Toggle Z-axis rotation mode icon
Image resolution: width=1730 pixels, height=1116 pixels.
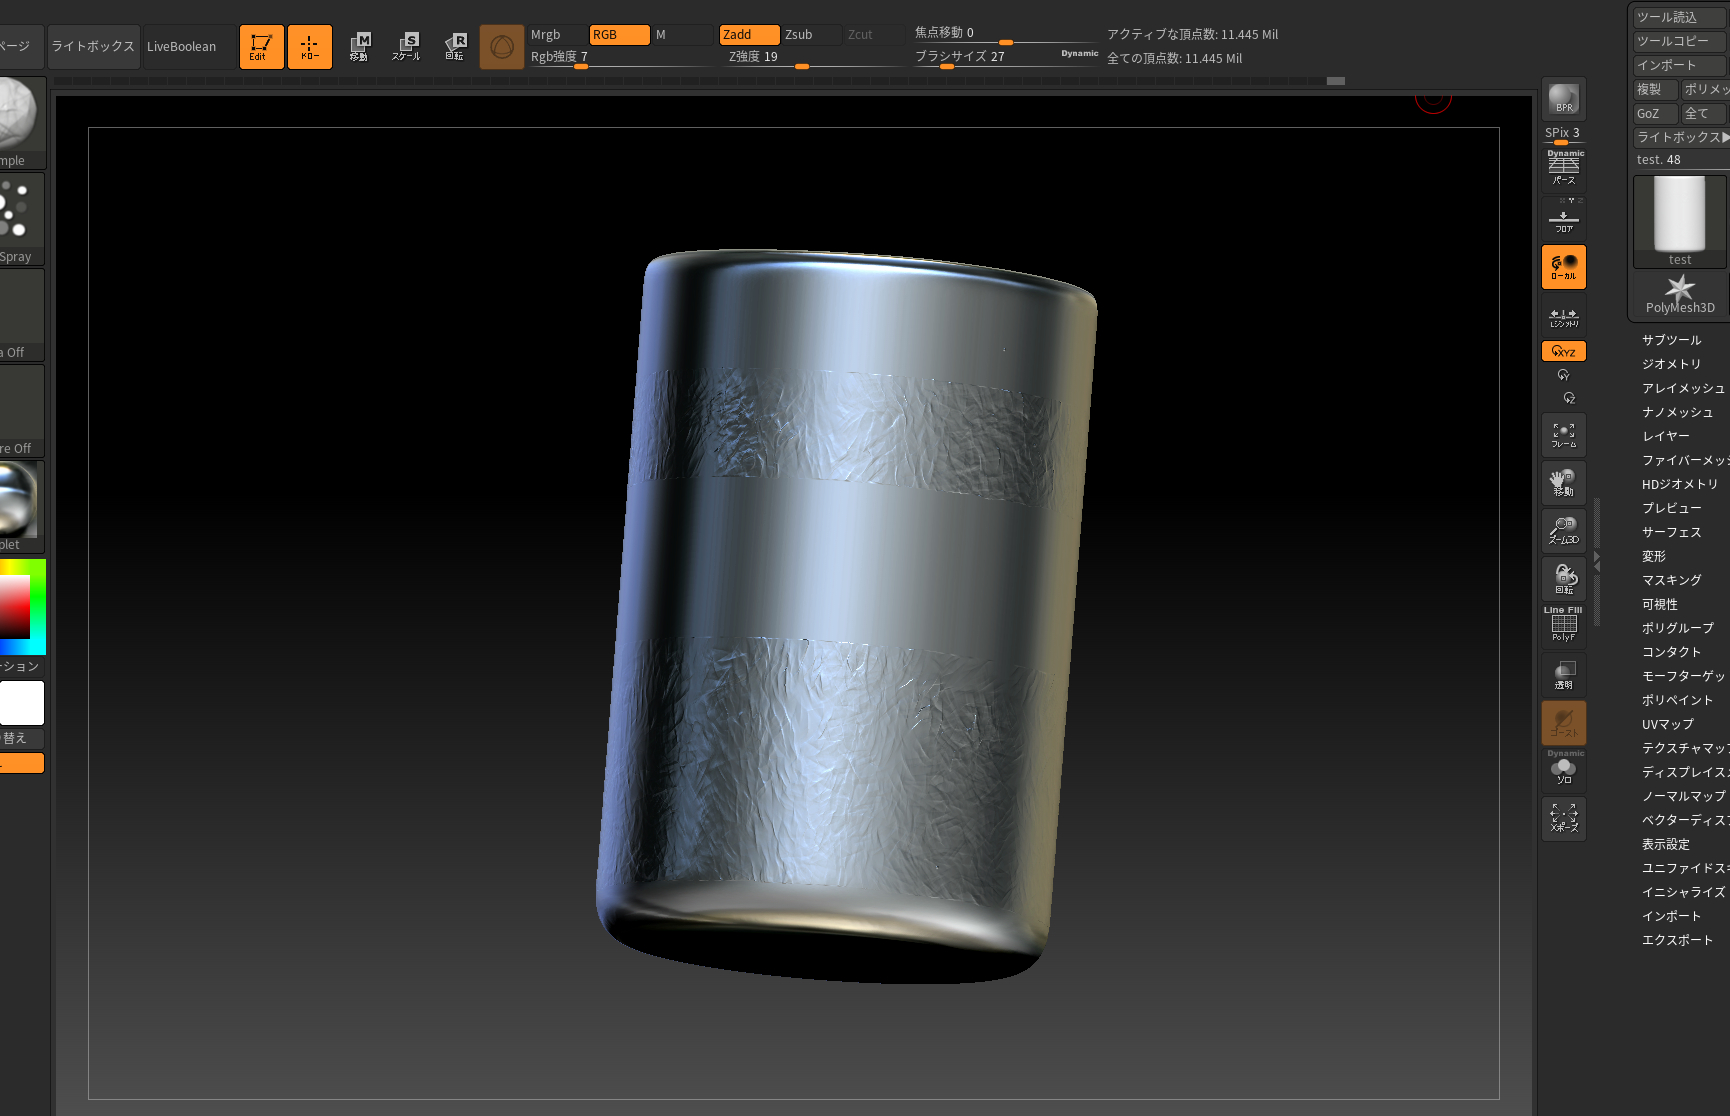(x=1568, y=398)
